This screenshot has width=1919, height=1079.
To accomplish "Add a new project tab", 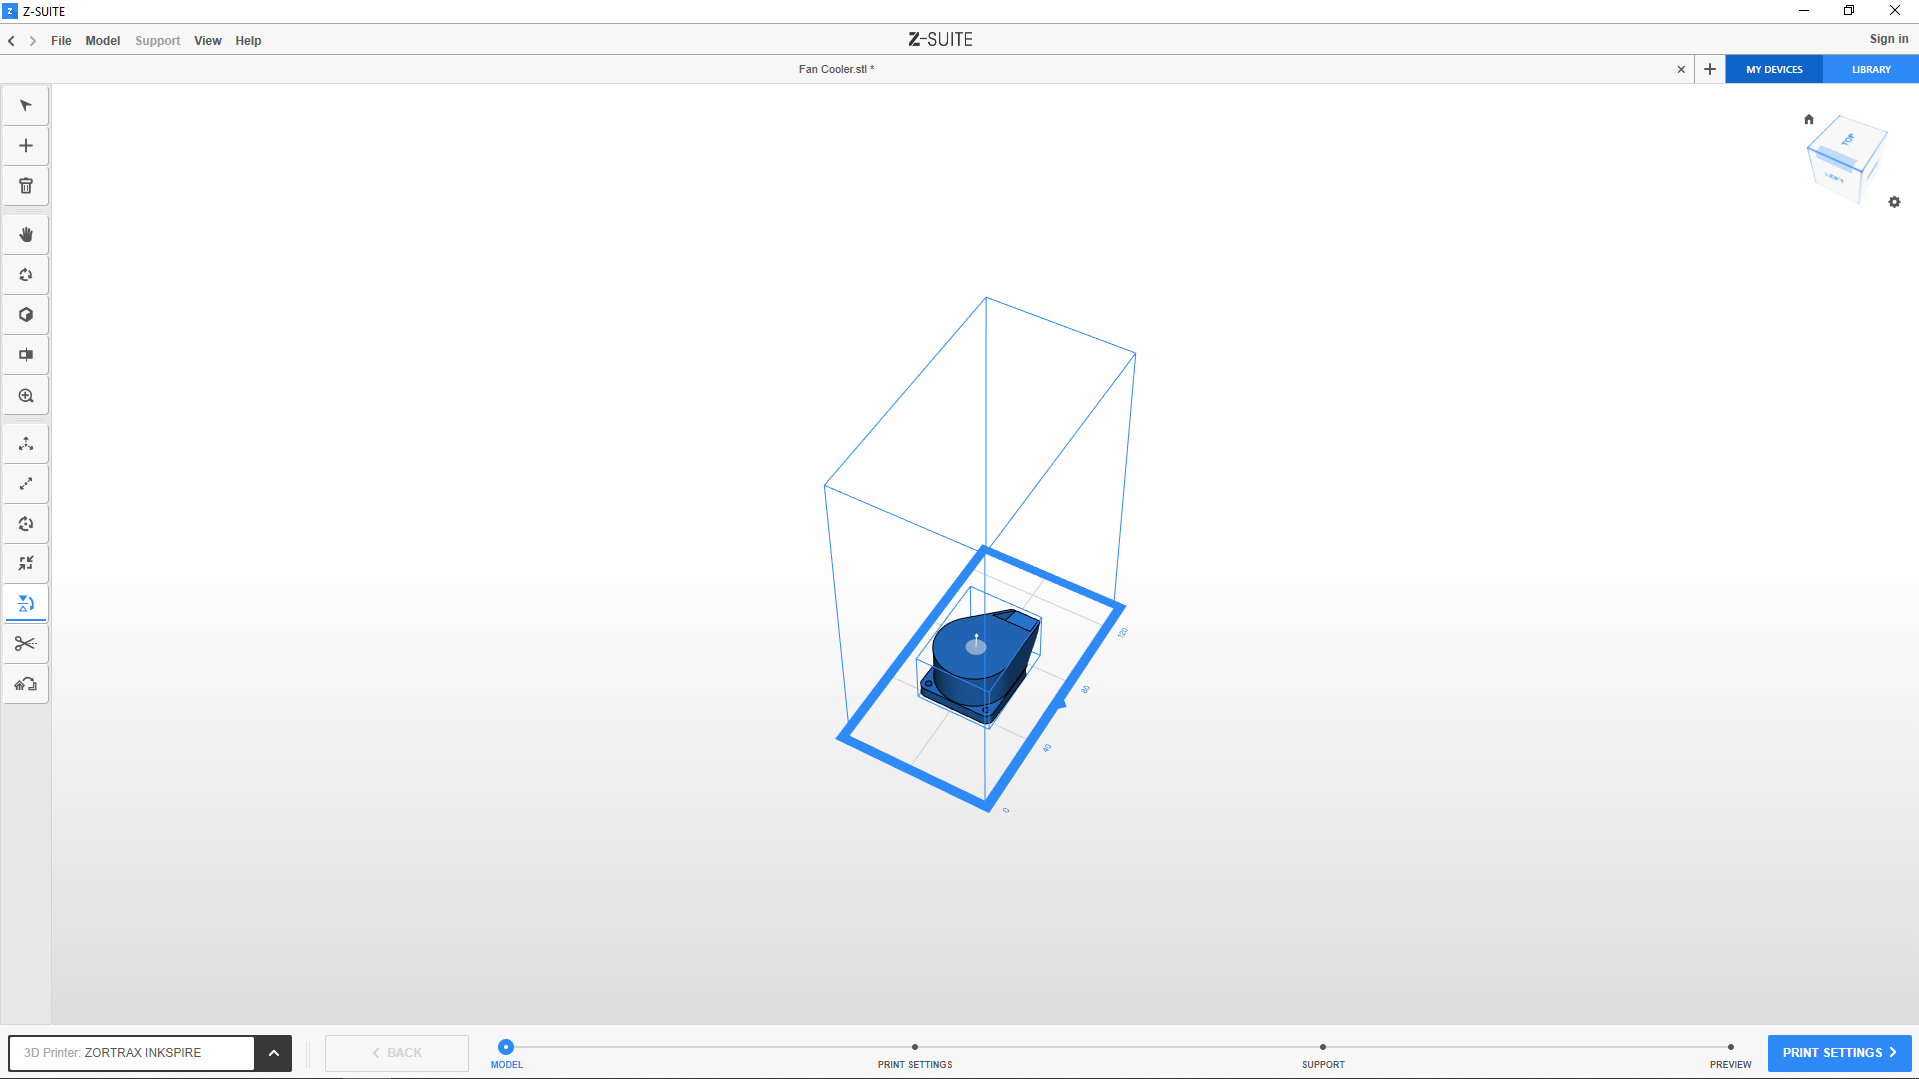I will point(1710,70).
